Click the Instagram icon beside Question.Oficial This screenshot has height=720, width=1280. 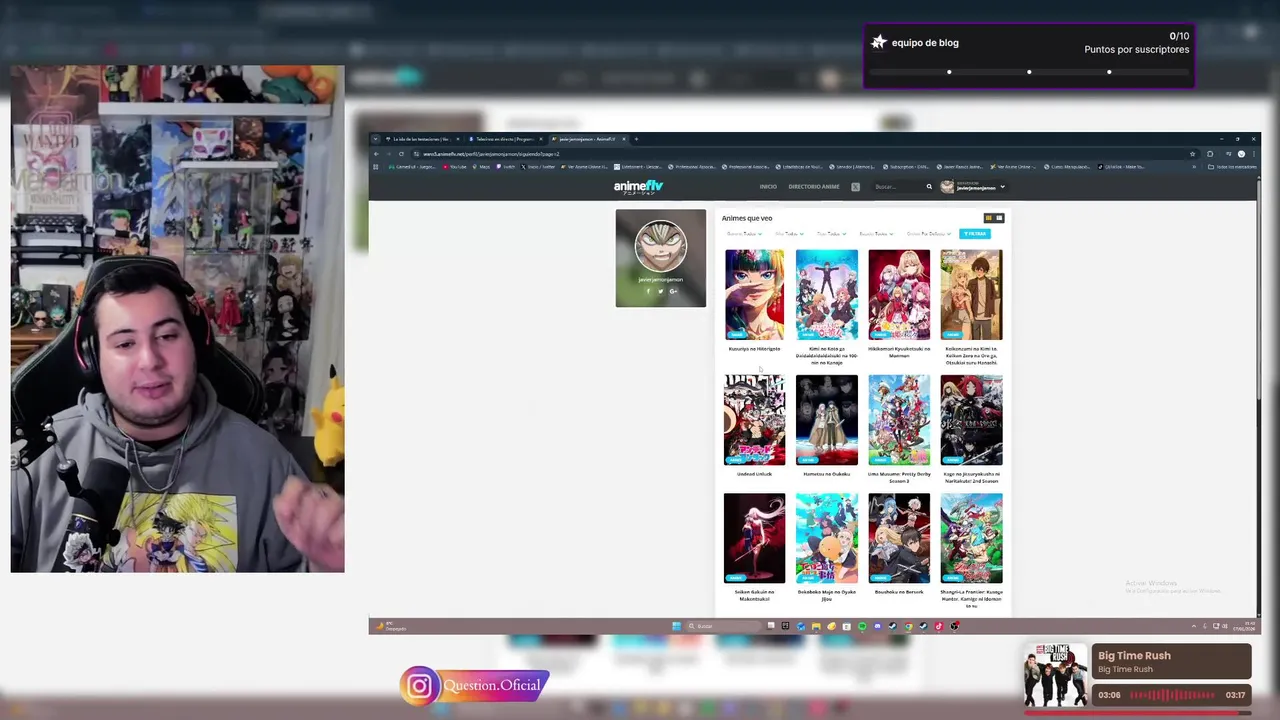point(419,686)
